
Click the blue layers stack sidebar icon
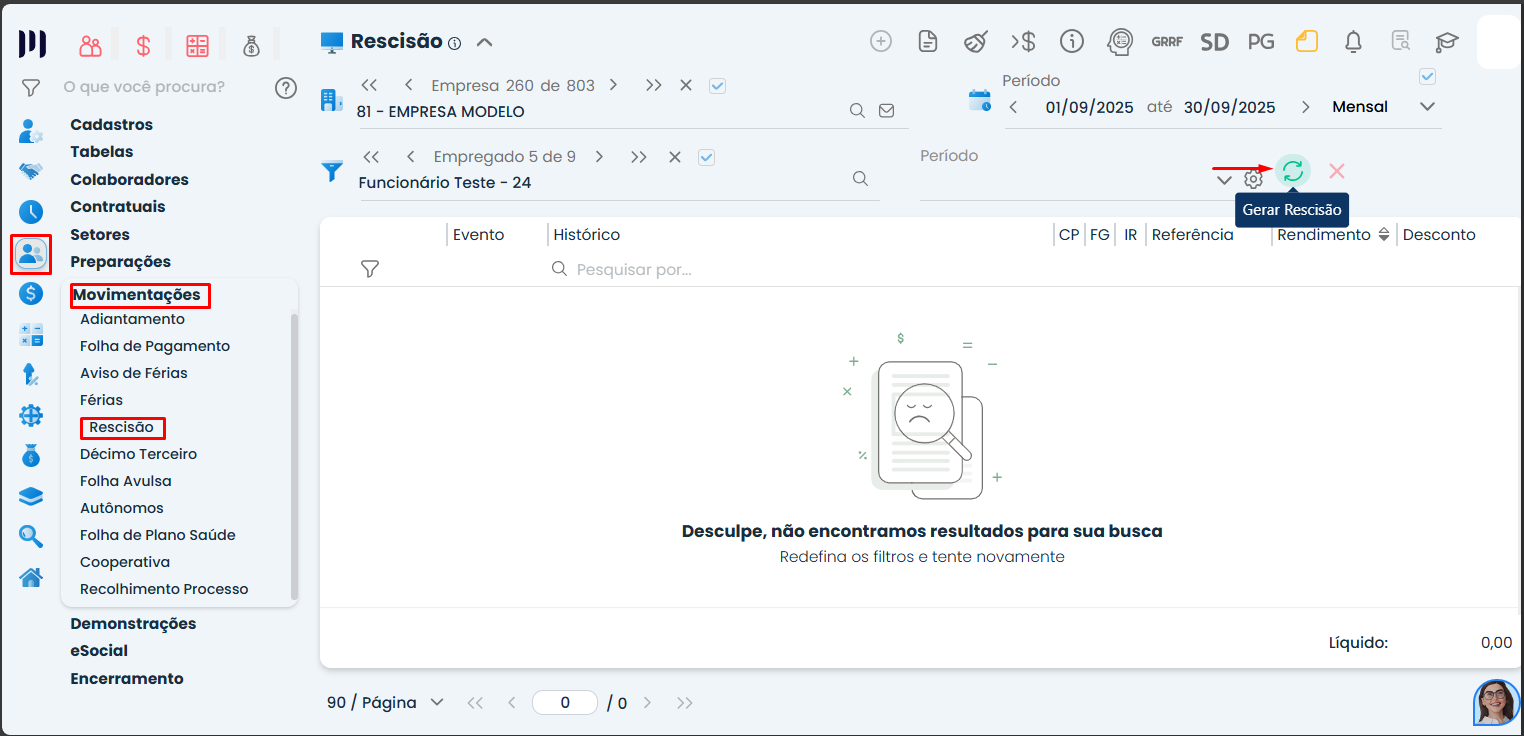[x=31, y=497]
